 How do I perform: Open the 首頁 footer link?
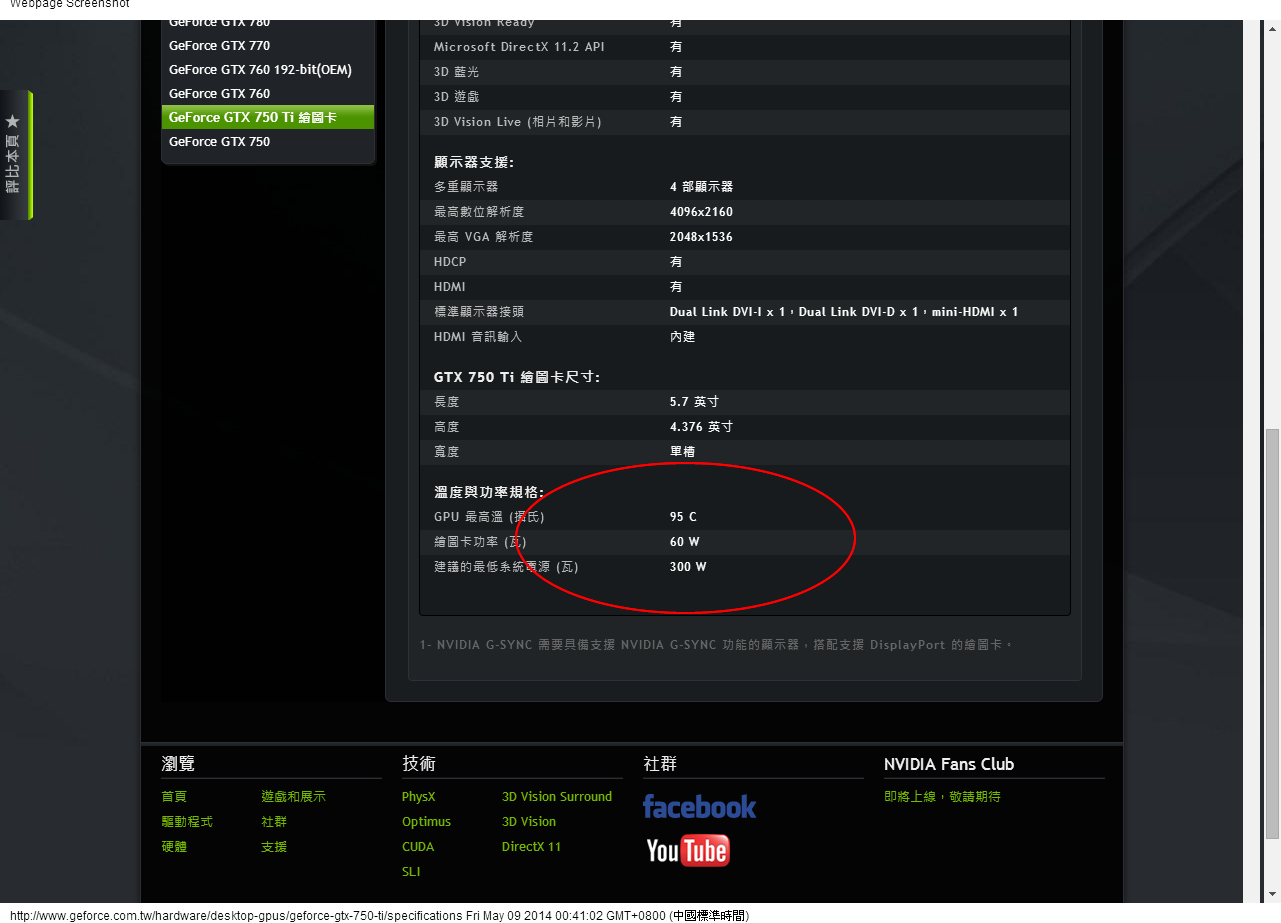point(174,797)
